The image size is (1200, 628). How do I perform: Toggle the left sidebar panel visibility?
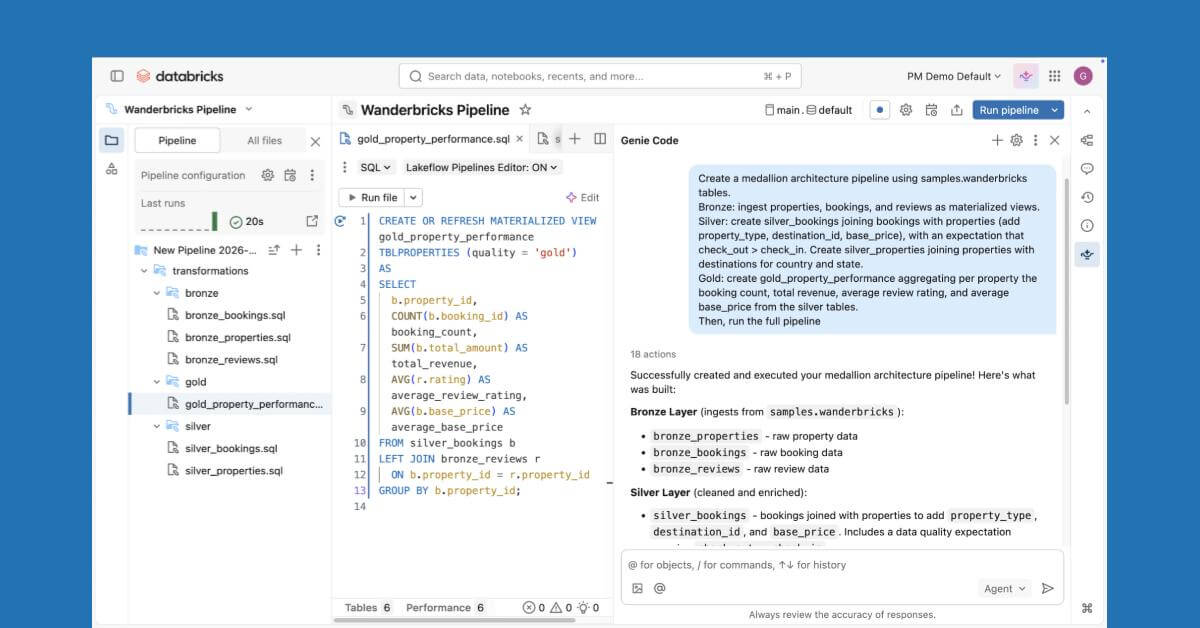click(117, 75)
